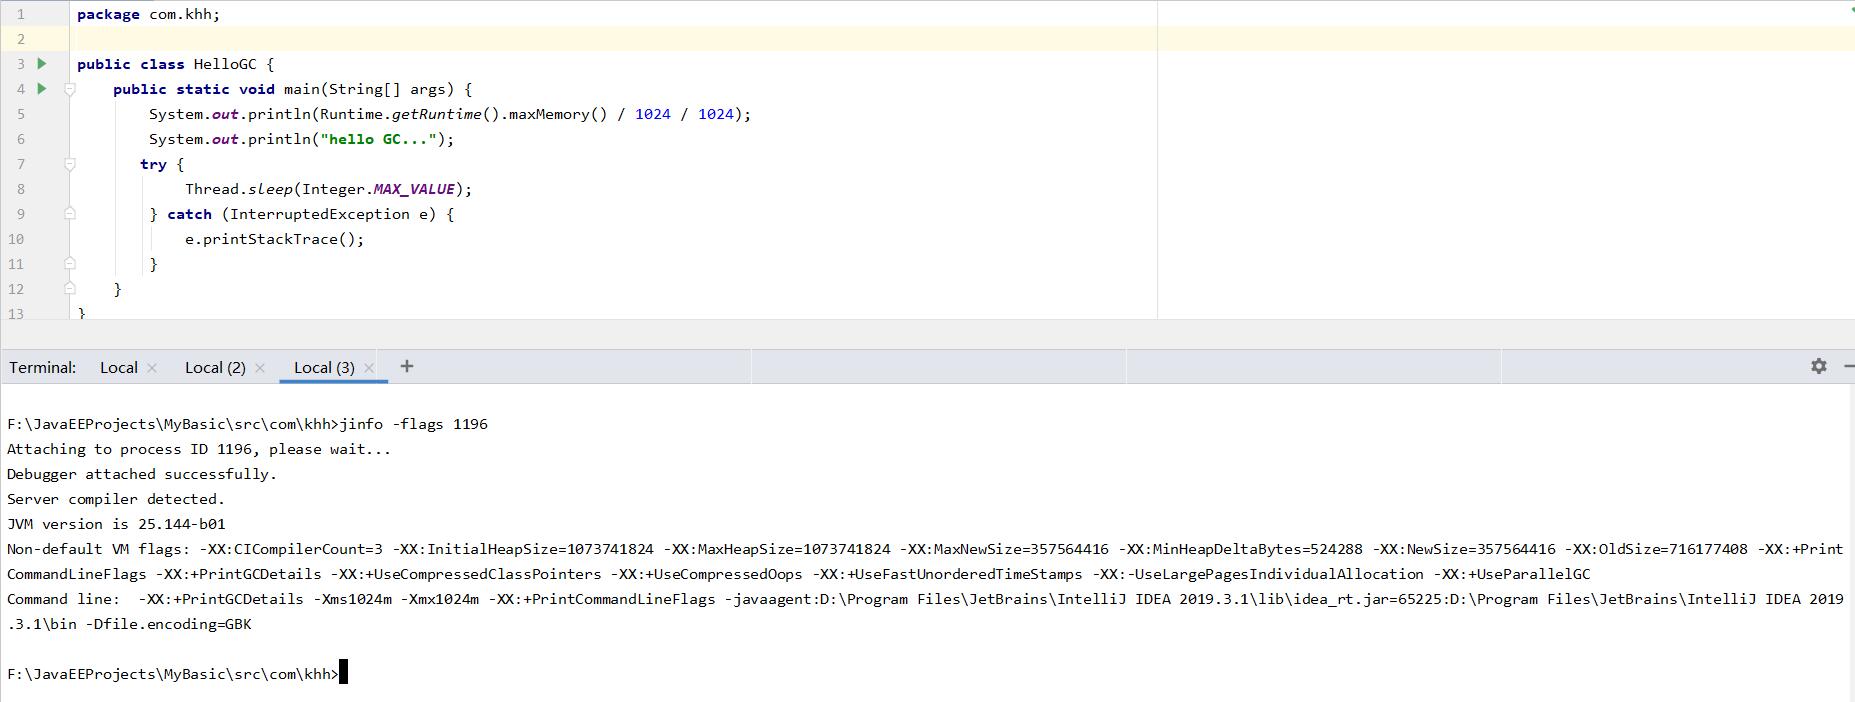Collapse the catch block fold marker

coord(70,214)
